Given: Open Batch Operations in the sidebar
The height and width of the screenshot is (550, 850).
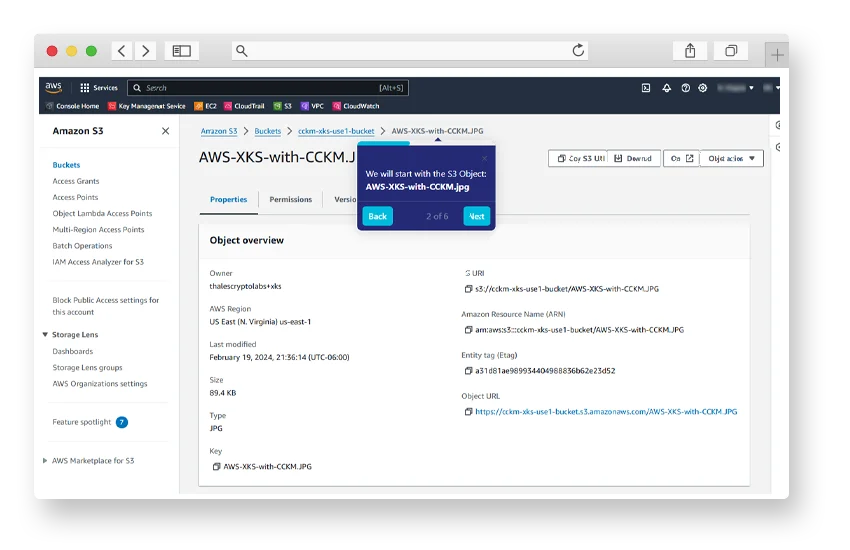Looking at the screenshot, I should [82, 246].
